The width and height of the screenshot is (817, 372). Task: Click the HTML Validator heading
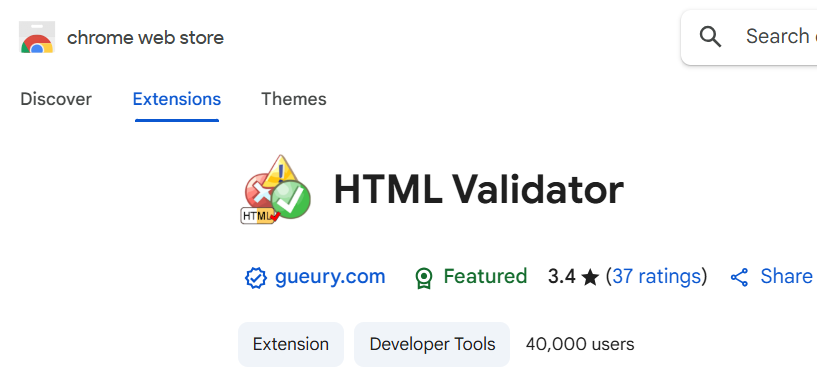(x=478, y=190)
